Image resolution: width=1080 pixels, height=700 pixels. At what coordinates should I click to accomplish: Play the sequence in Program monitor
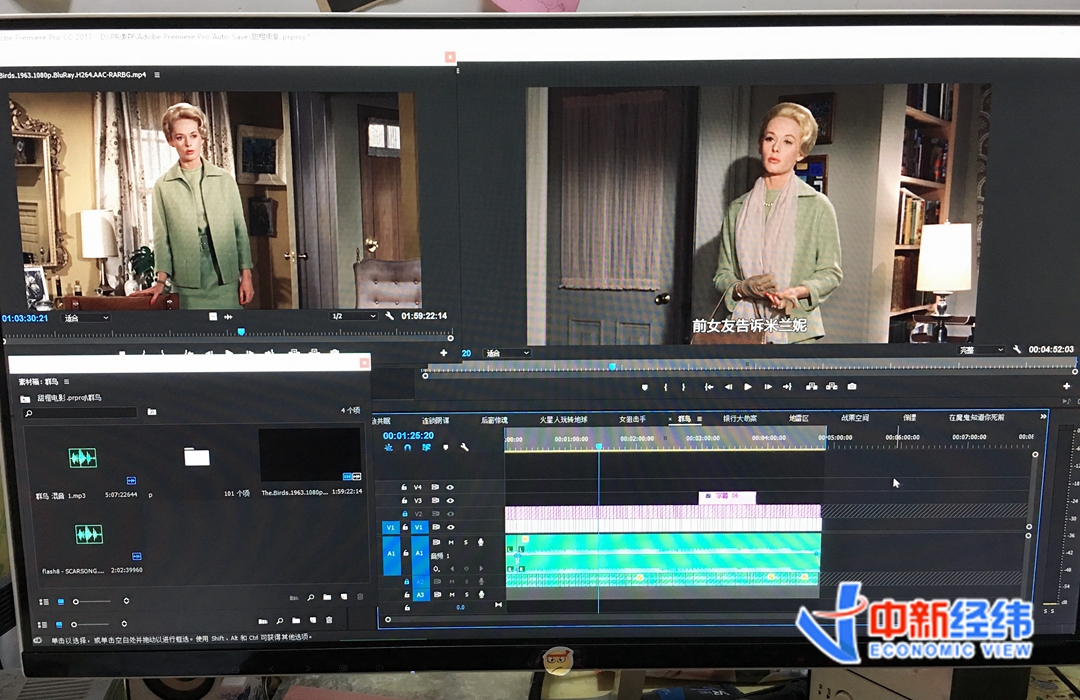click(748, 387)
